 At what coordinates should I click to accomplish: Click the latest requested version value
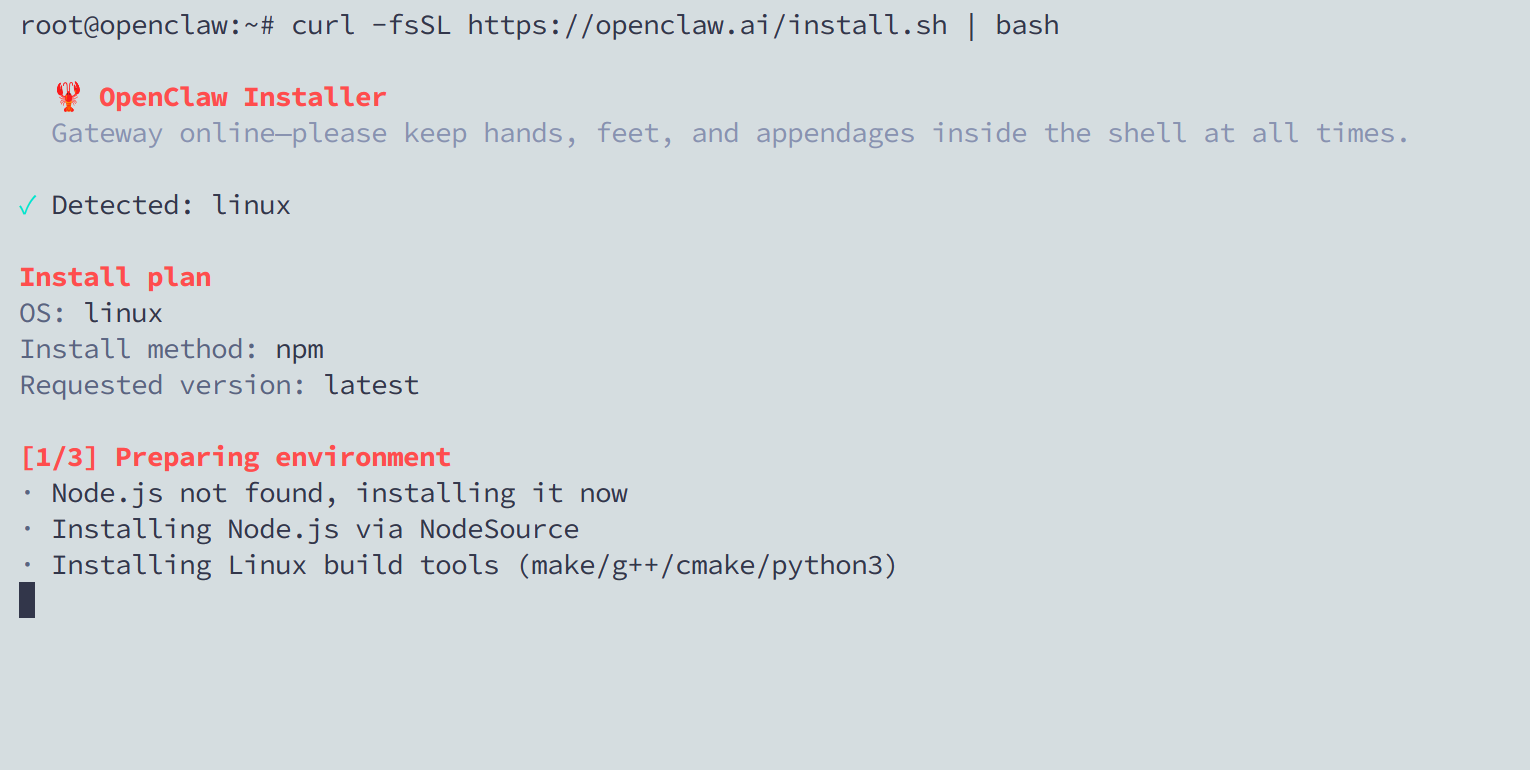371,385
